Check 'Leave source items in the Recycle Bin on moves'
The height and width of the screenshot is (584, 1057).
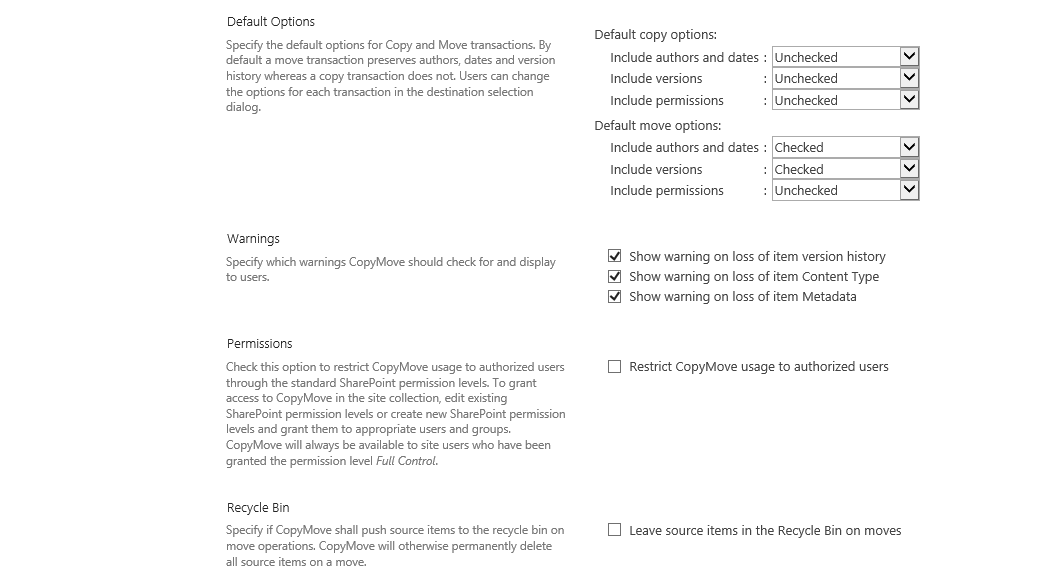point(614,530)
